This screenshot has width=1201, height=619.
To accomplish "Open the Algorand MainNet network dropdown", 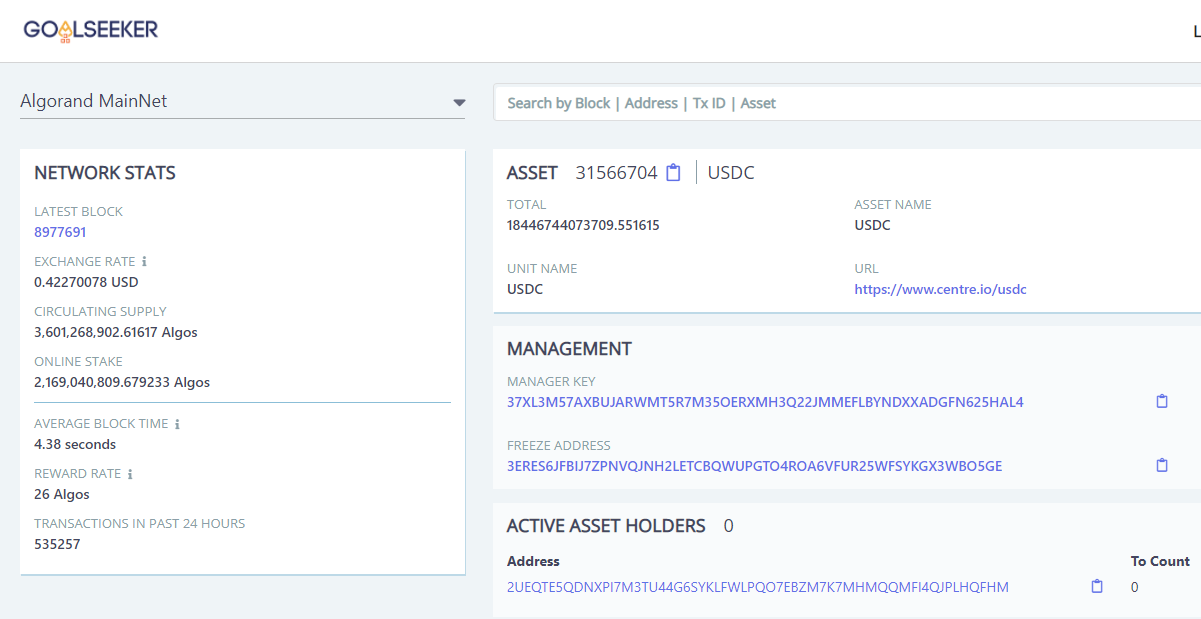I will coord(242,102).
